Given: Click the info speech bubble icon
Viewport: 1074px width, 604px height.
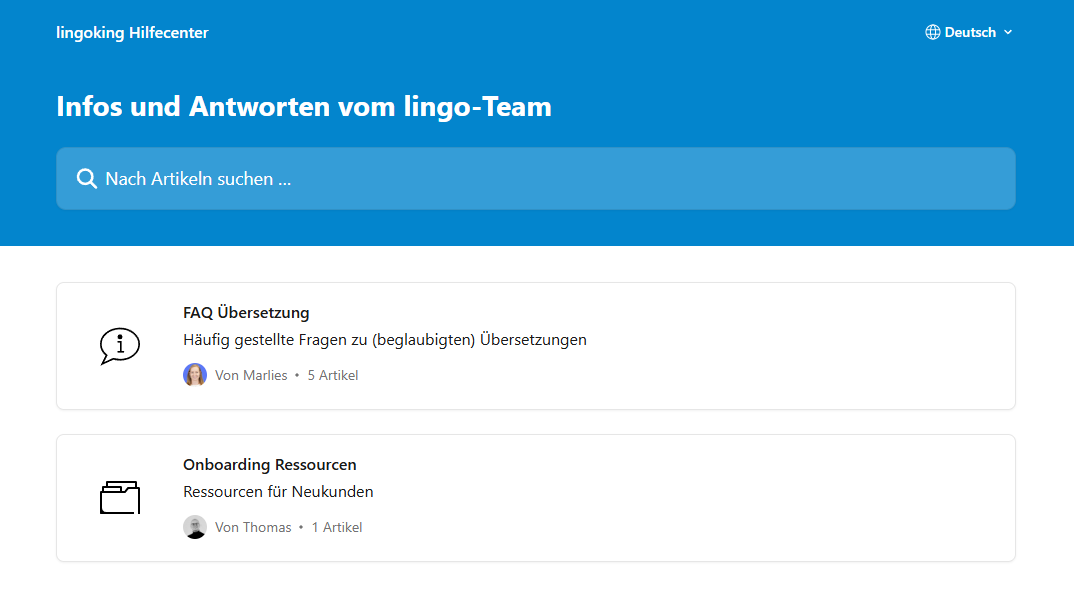Looking at the screenshot, I should click(120, 346).
